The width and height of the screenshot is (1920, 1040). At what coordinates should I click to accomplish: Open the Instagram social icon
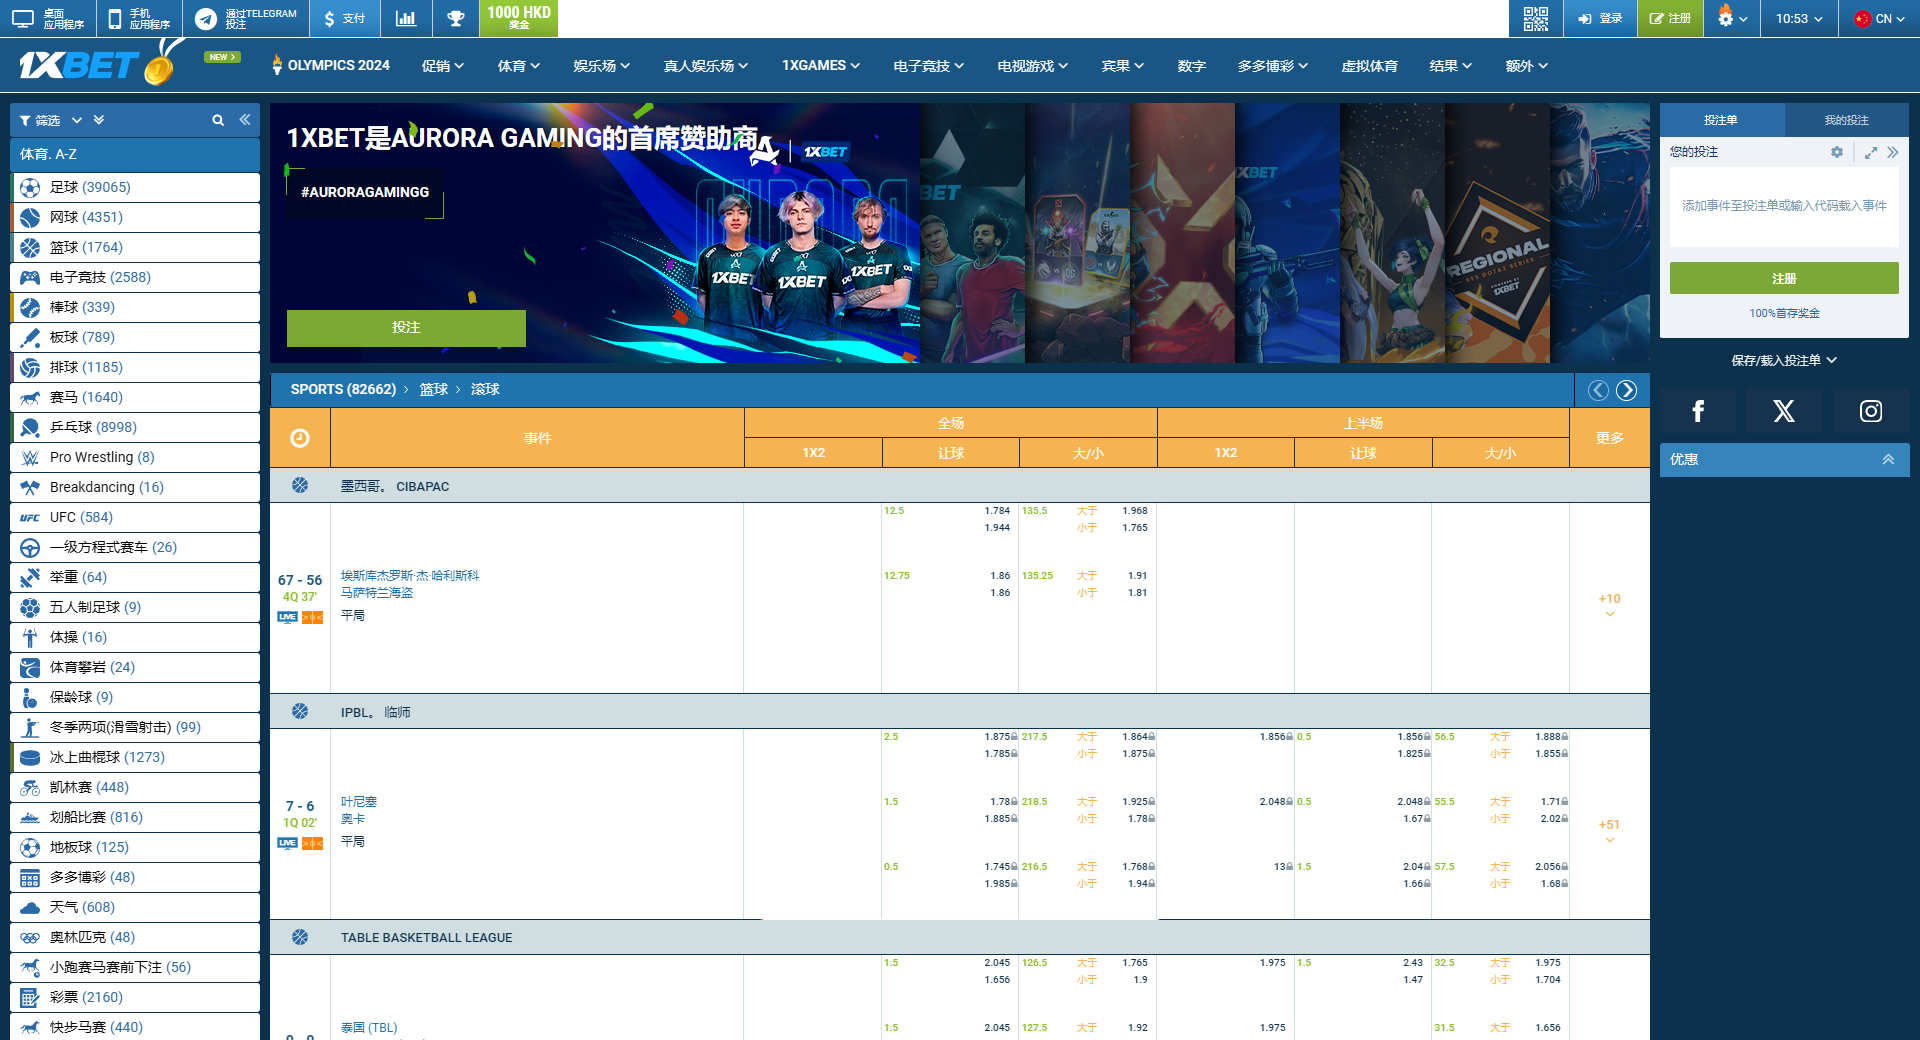pos(1871,411)
